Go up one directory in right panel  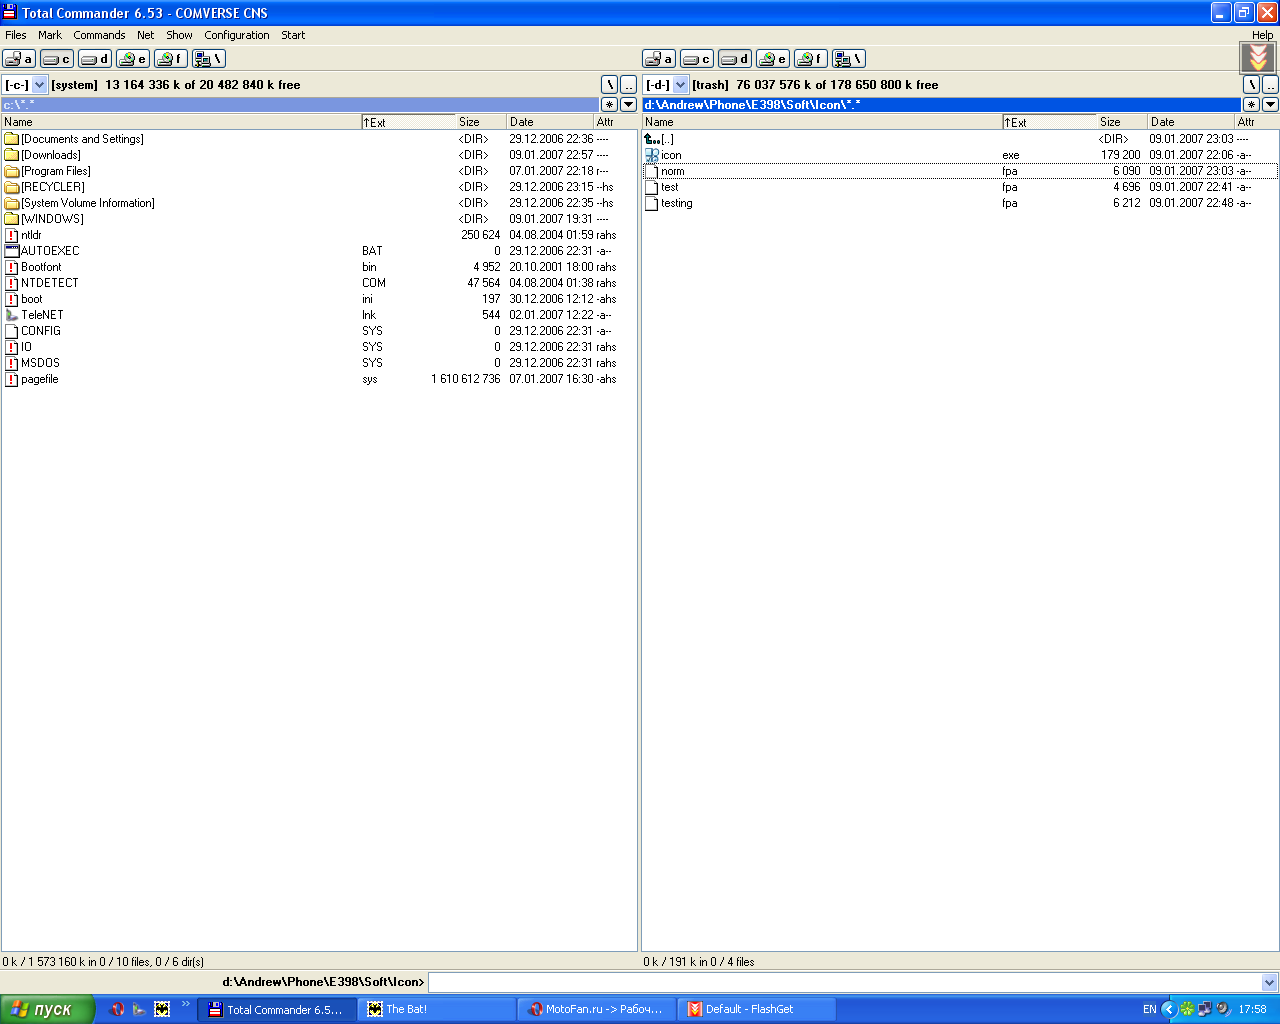tap(1270, 85)
